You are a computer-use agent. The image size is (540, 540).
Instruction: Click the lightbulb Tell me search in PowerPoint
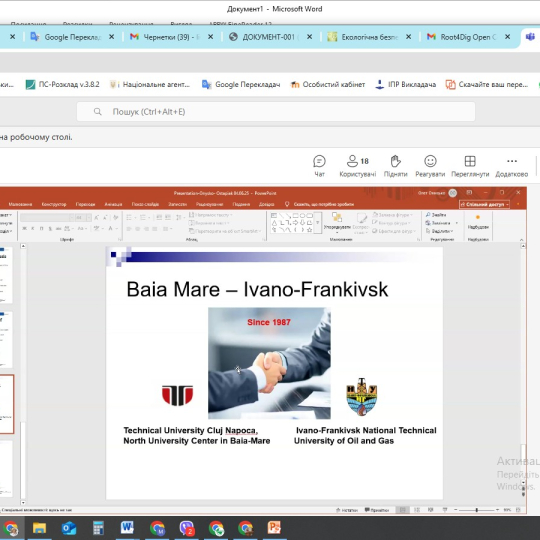pos(287,204)
